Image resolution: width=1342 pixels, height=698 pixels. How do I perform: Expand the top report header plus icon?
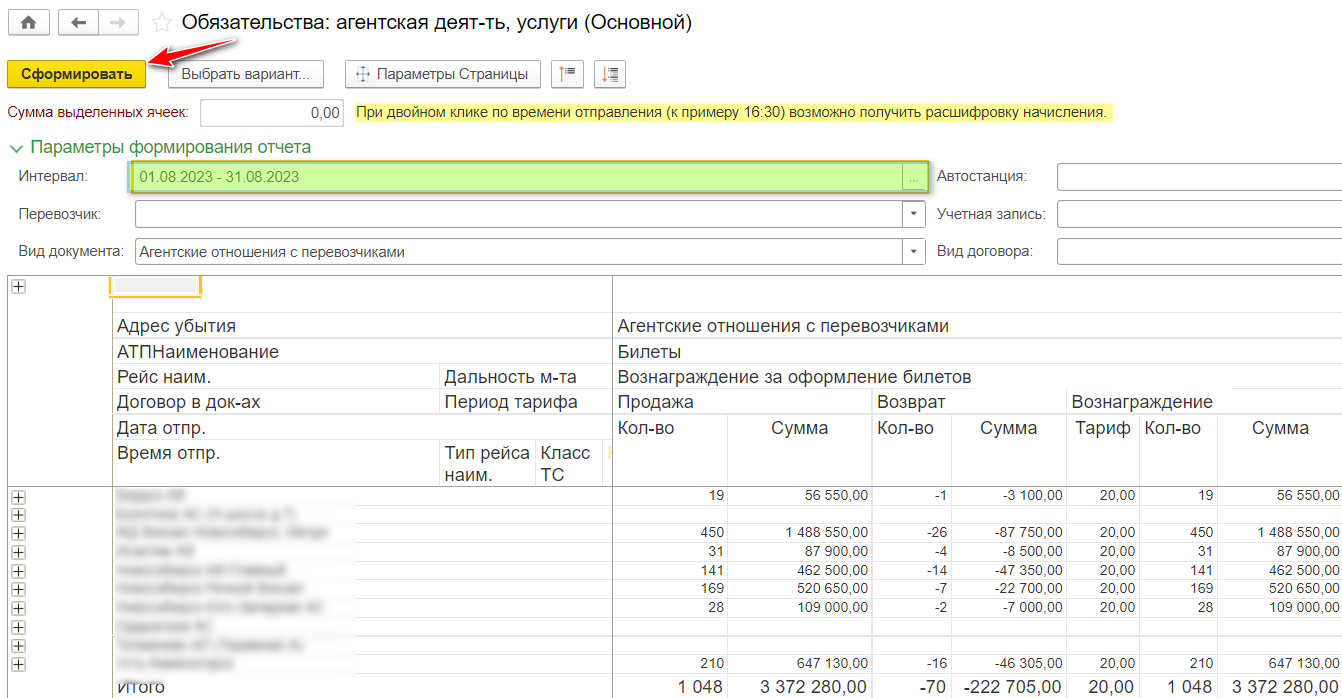coord(18,287)
